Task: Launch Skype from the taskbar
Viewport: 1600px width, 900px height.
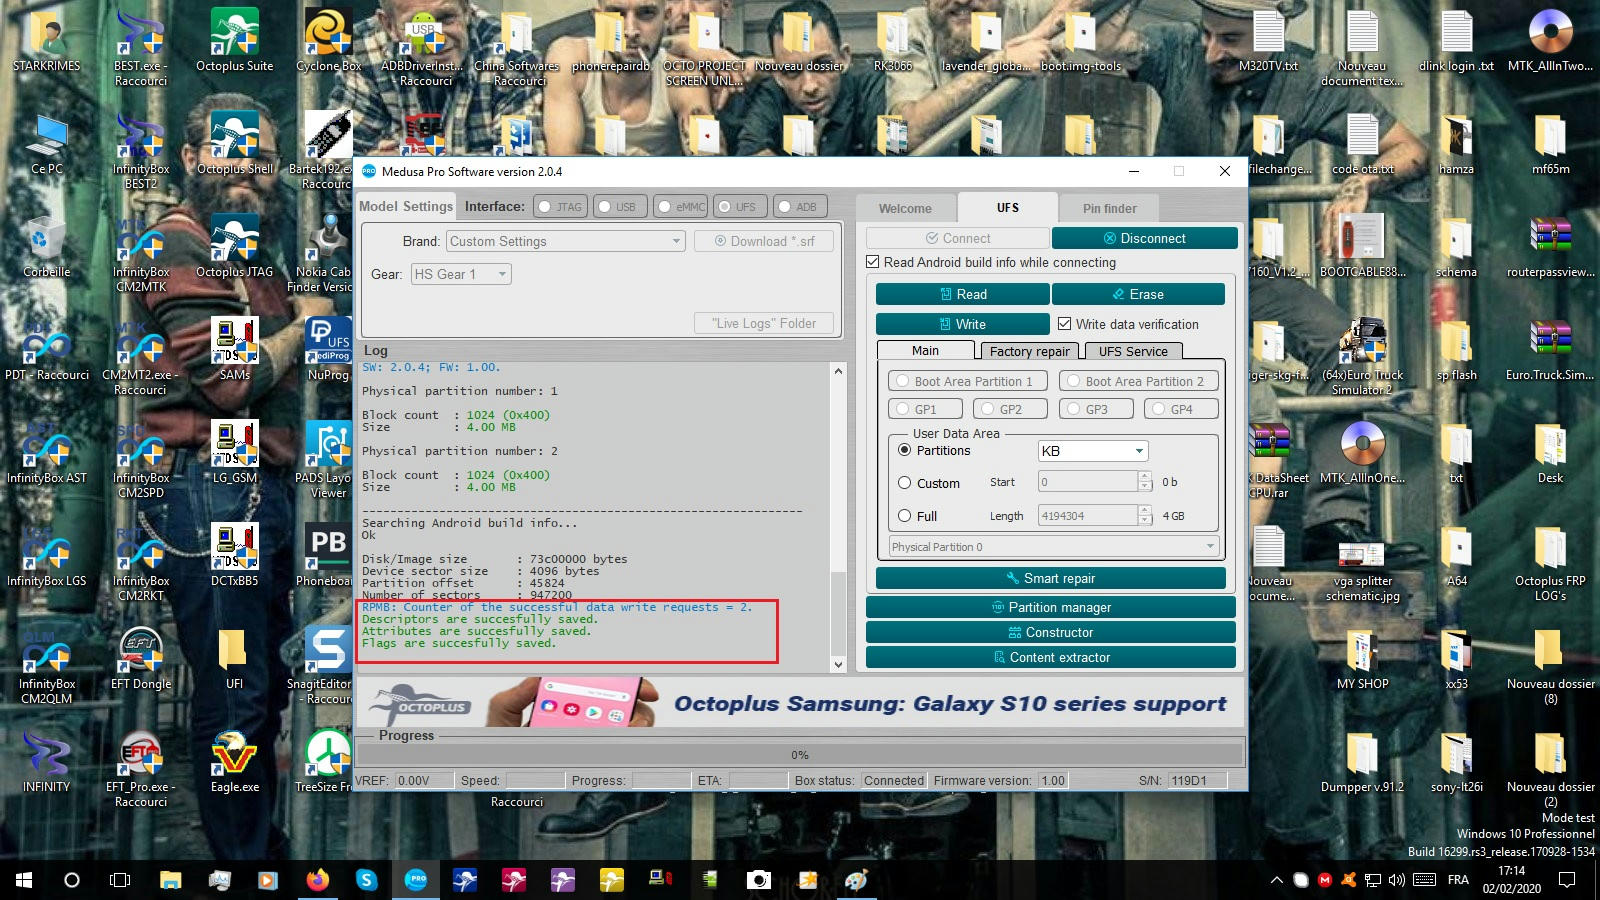Action: click(367, 880)
